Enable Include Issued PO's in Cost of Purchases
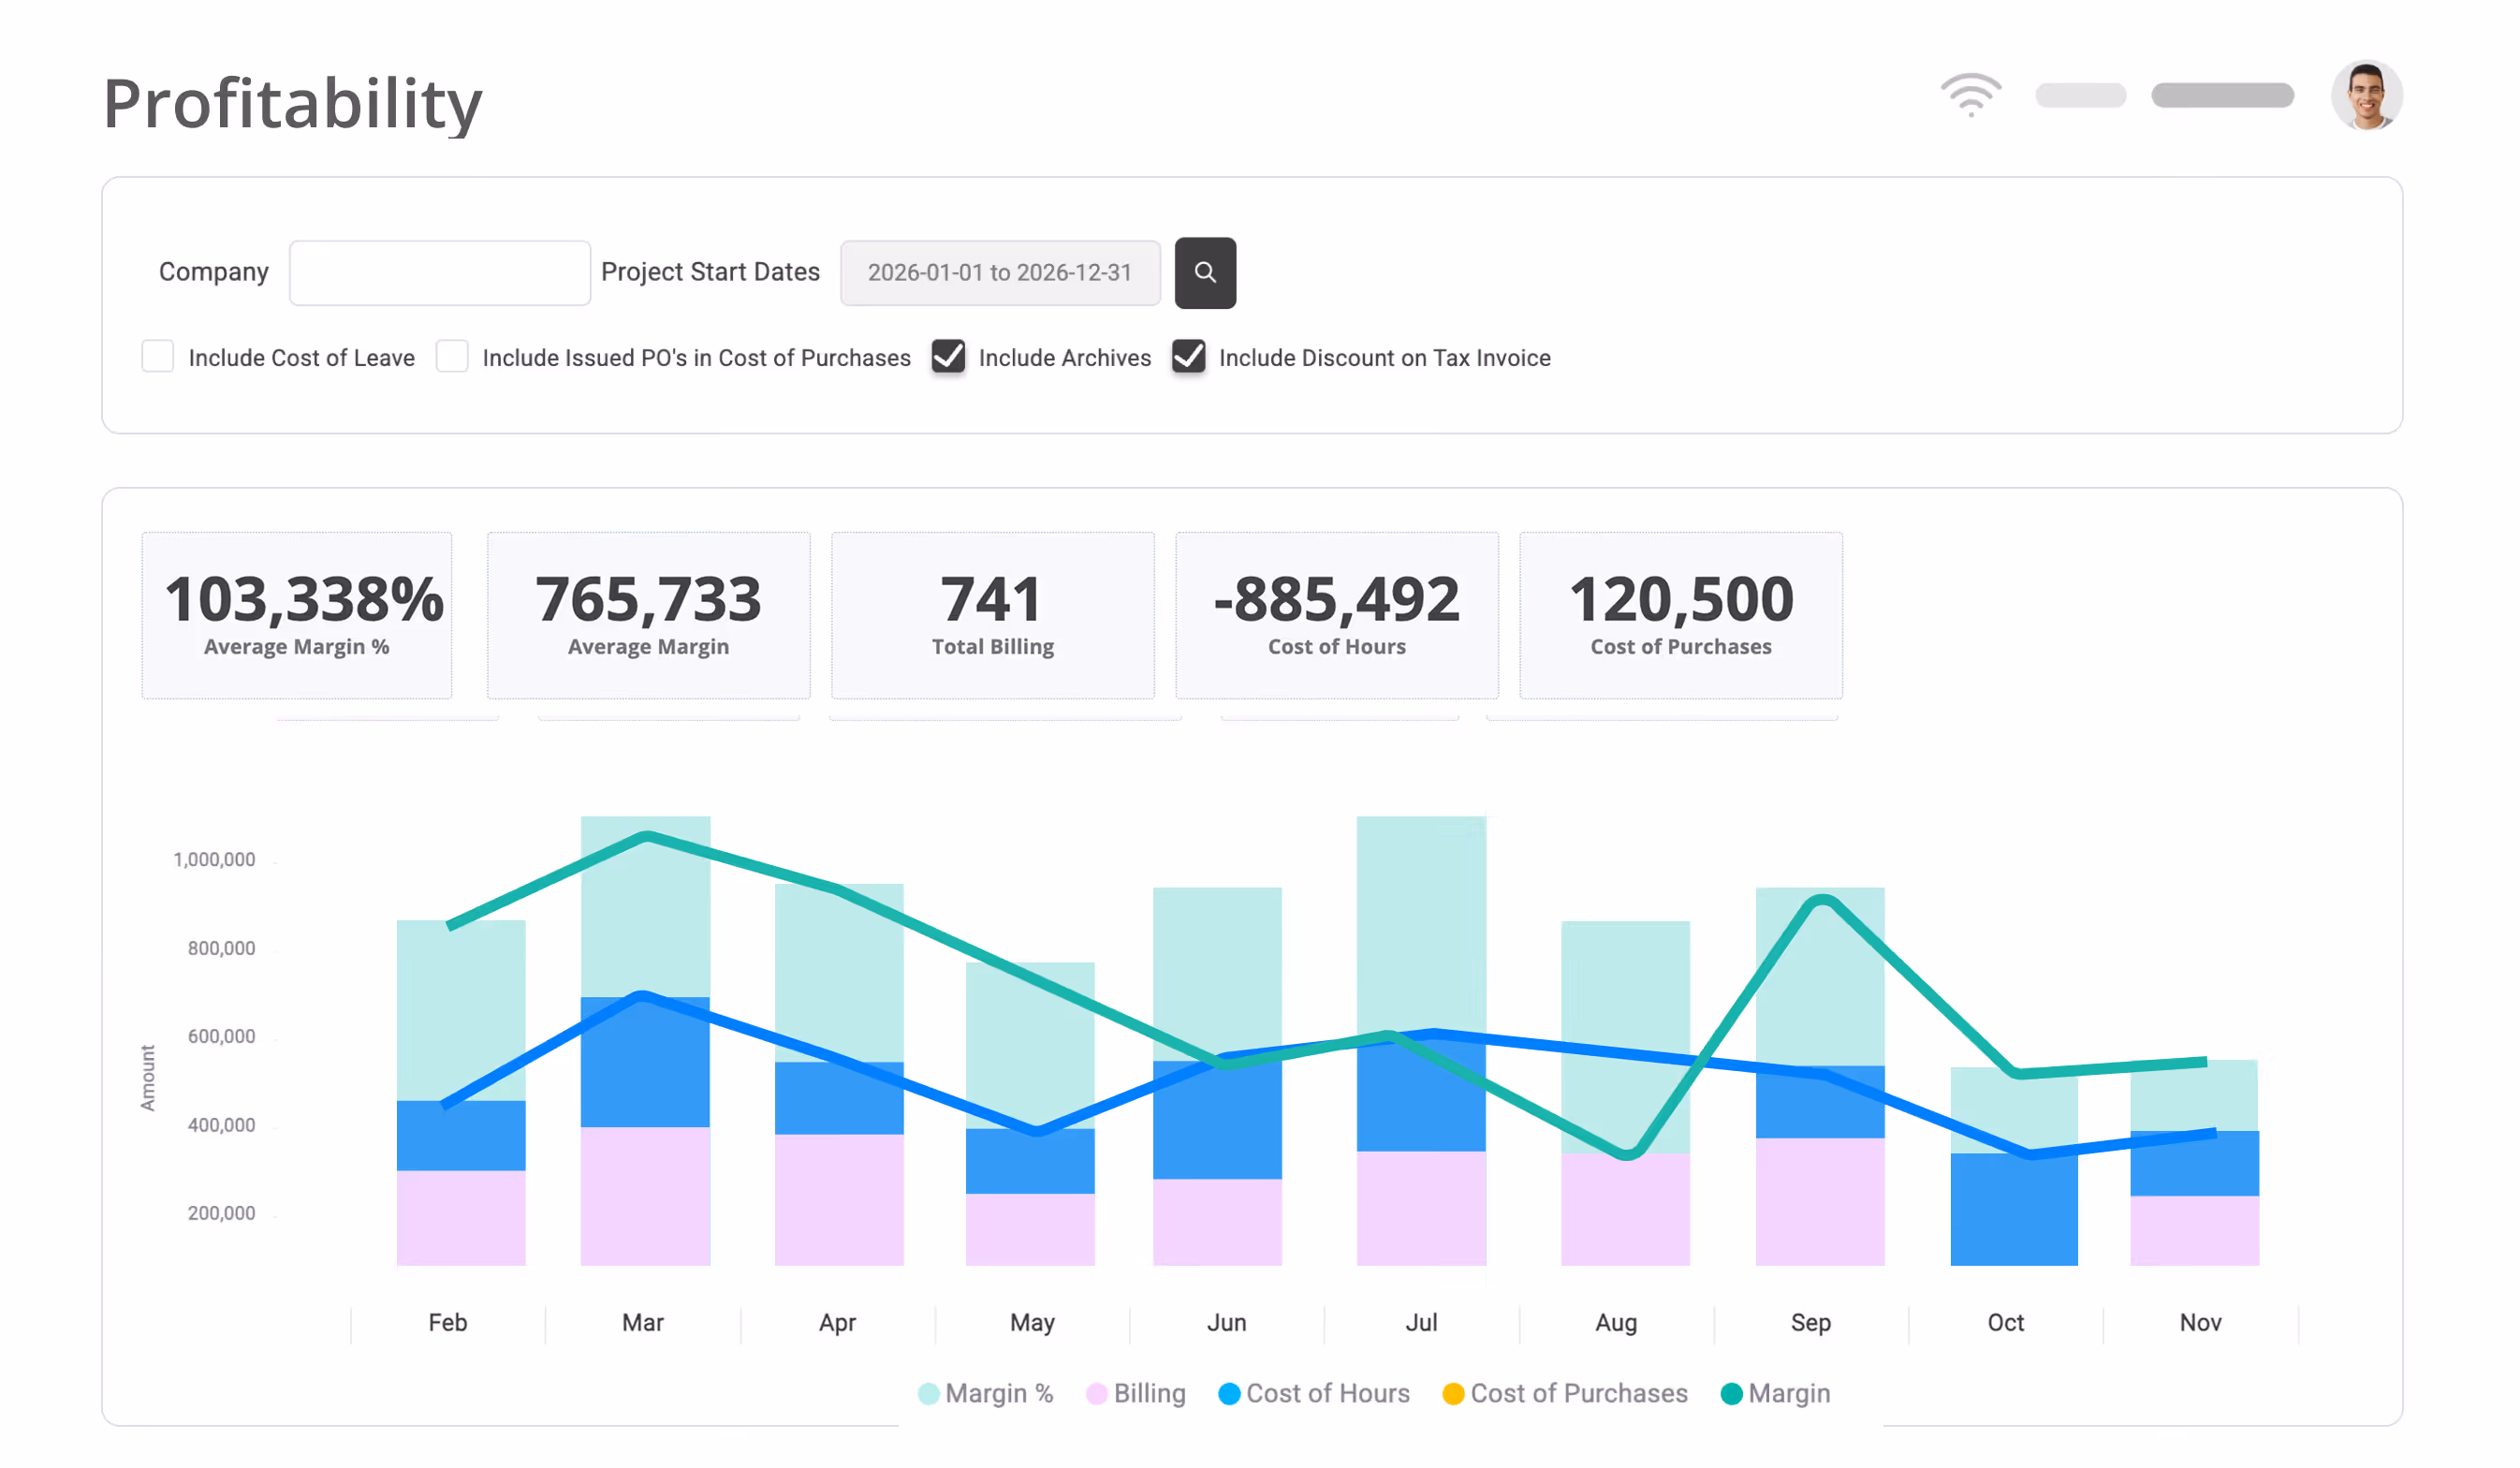This screenshot has height=1468, width=2520. (452, 356)
